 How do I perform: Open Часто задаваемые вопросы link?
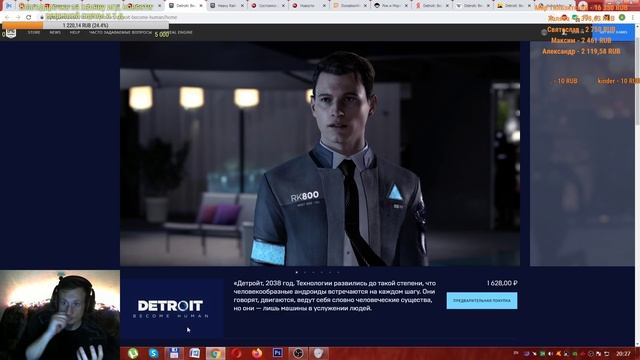pos(120,32)
